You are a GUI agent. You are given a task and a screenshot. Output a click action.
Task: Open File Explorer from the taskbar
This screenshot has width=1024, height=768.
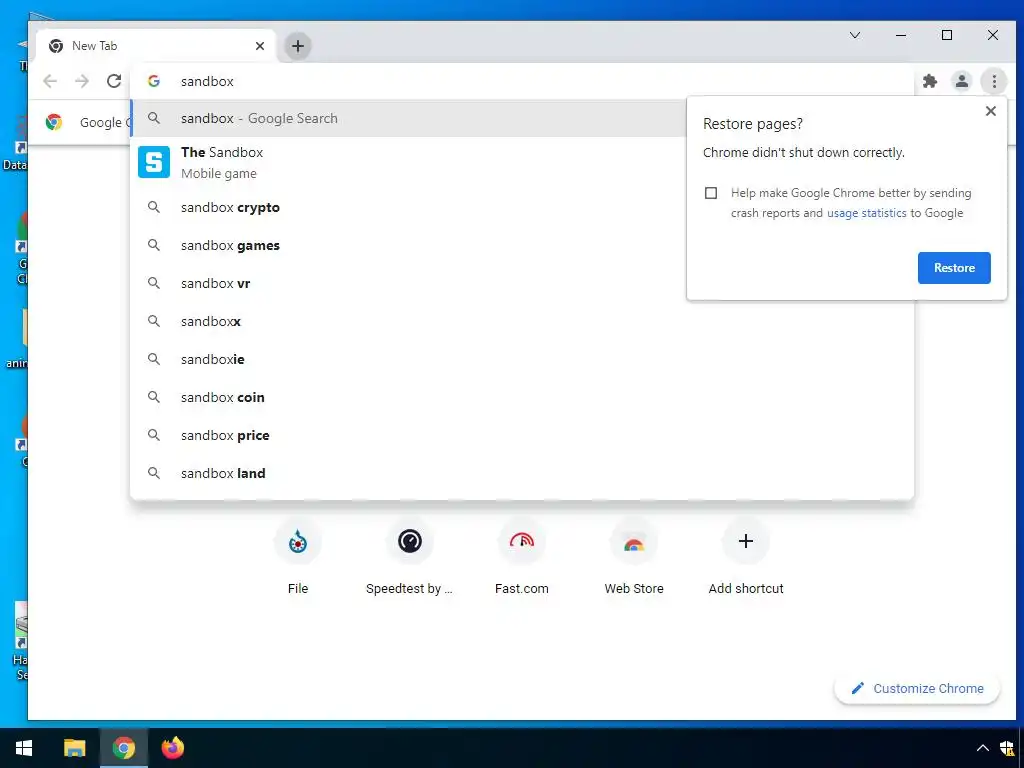[74, 748]
